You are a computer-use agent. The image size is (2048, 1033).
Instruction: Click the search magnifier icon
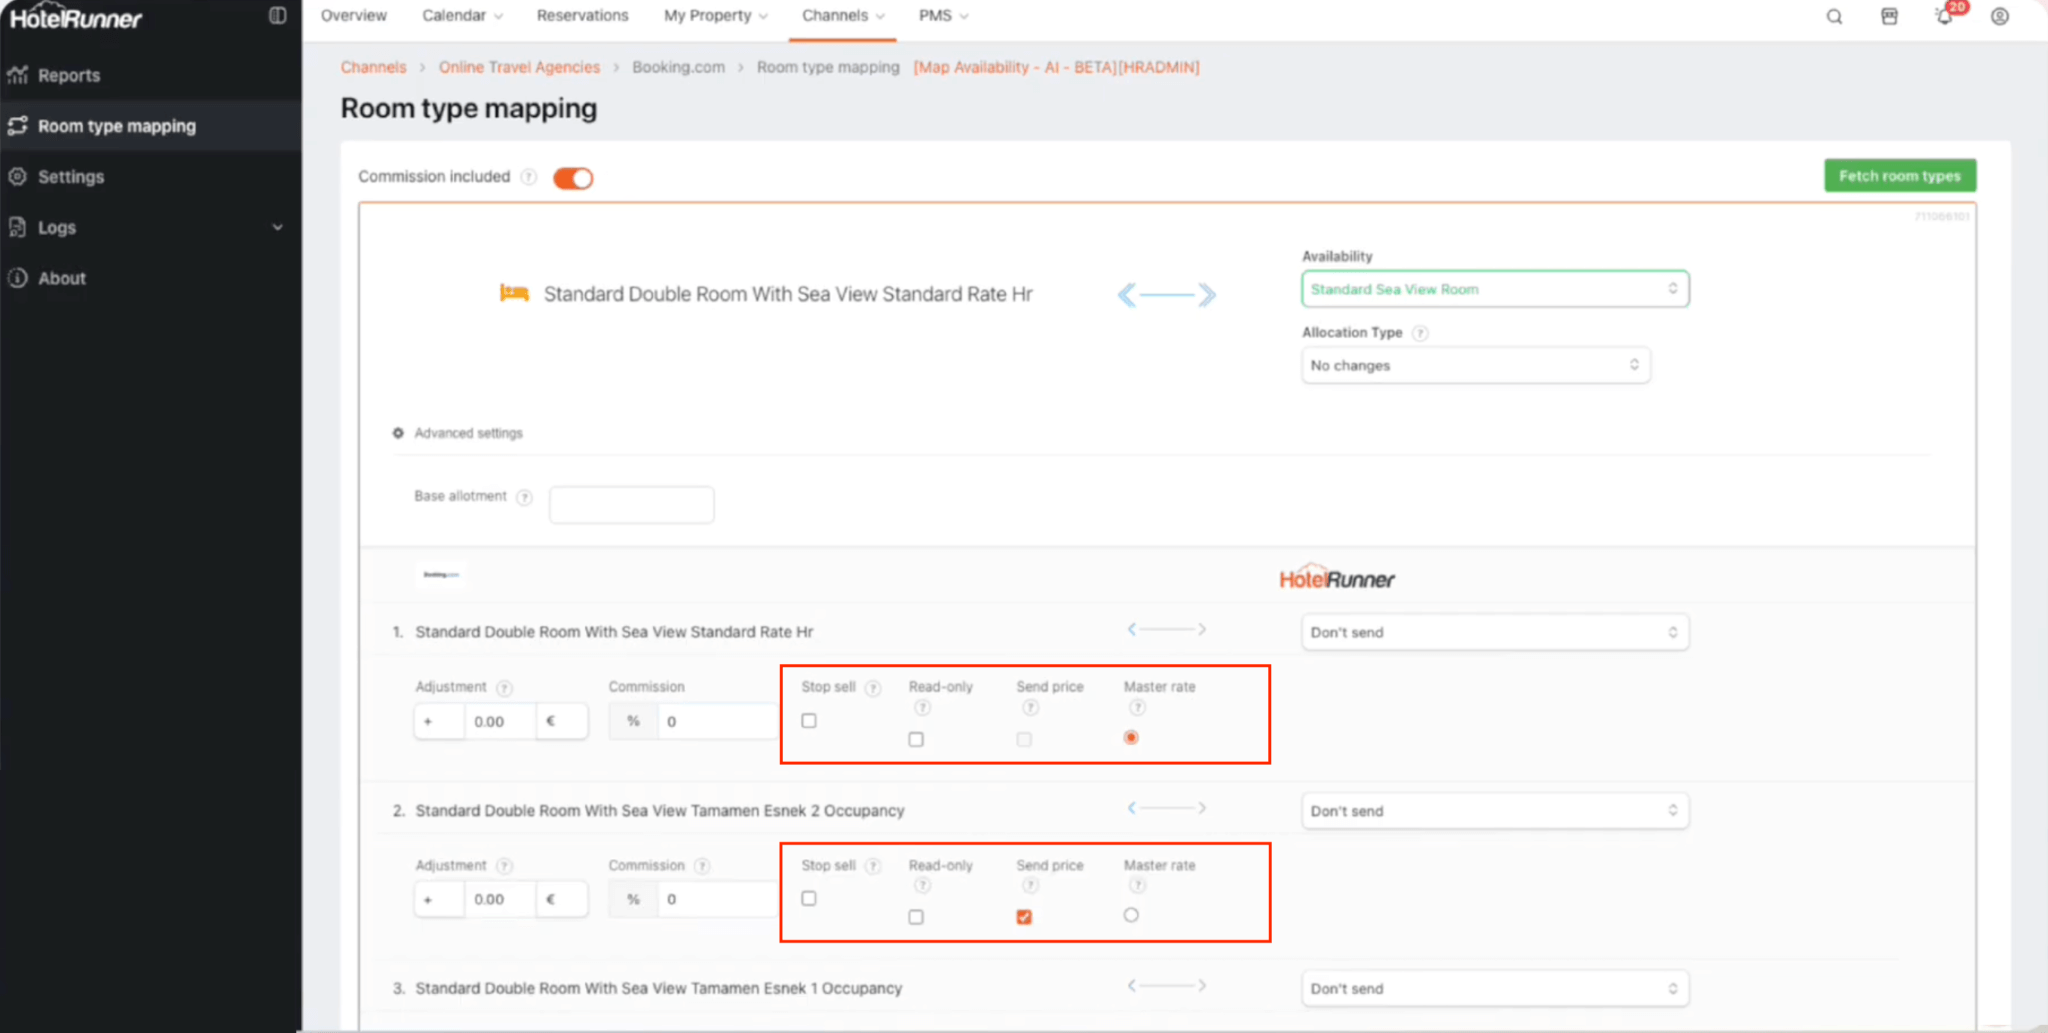tap(1834, 17)
